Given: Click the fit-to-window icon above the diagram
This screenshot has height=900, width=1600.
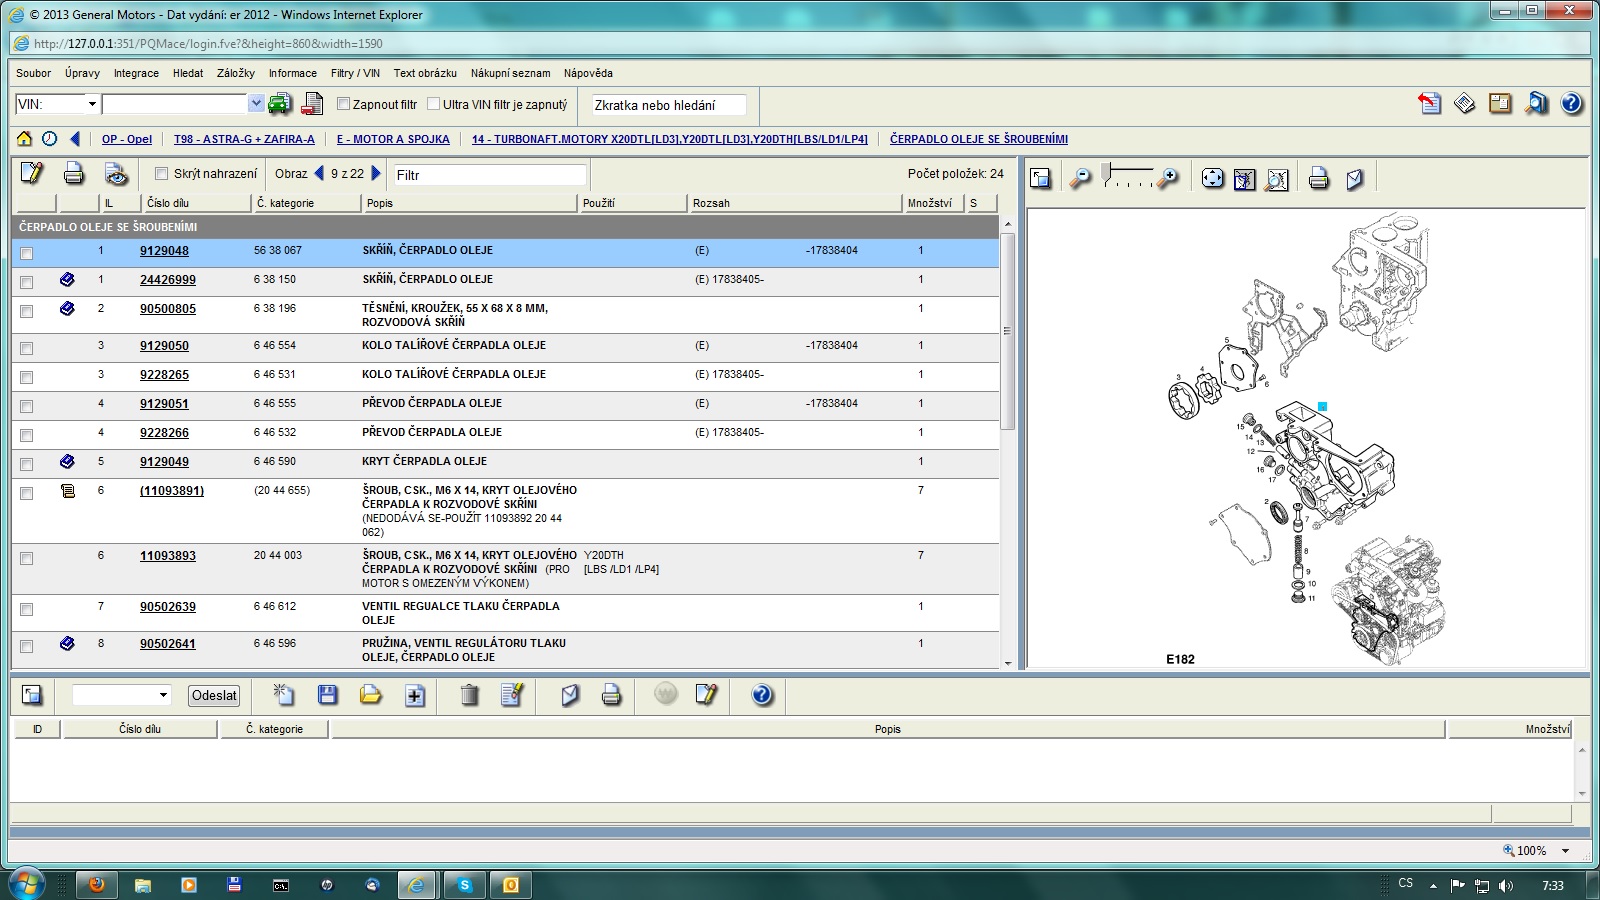Looking at the screenshot, I should point(1212,178).
